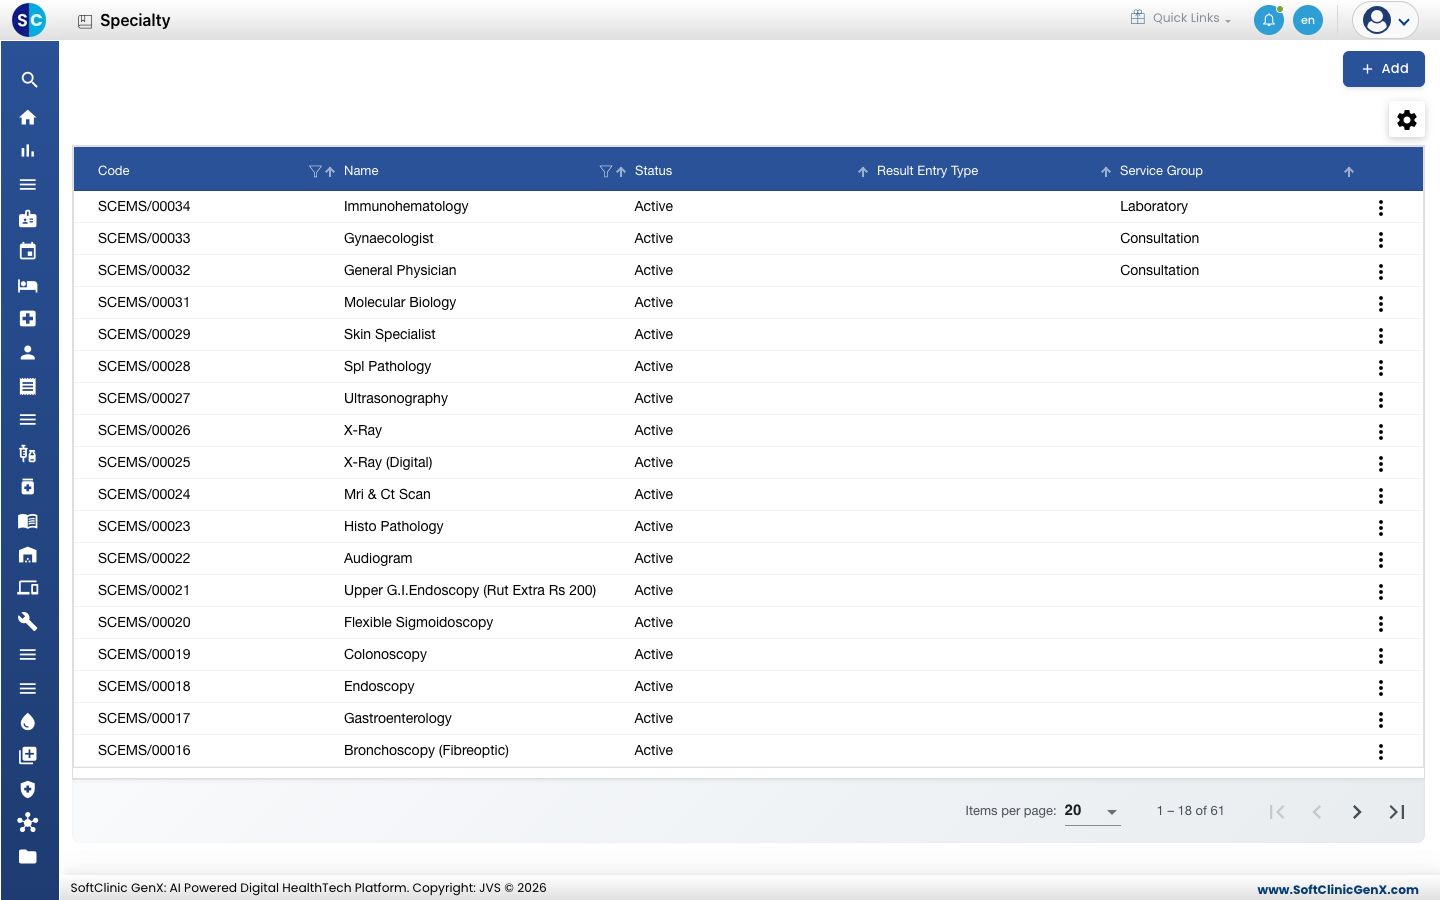Open actions menu for Gynaecologist row

tap(1381, 239)
